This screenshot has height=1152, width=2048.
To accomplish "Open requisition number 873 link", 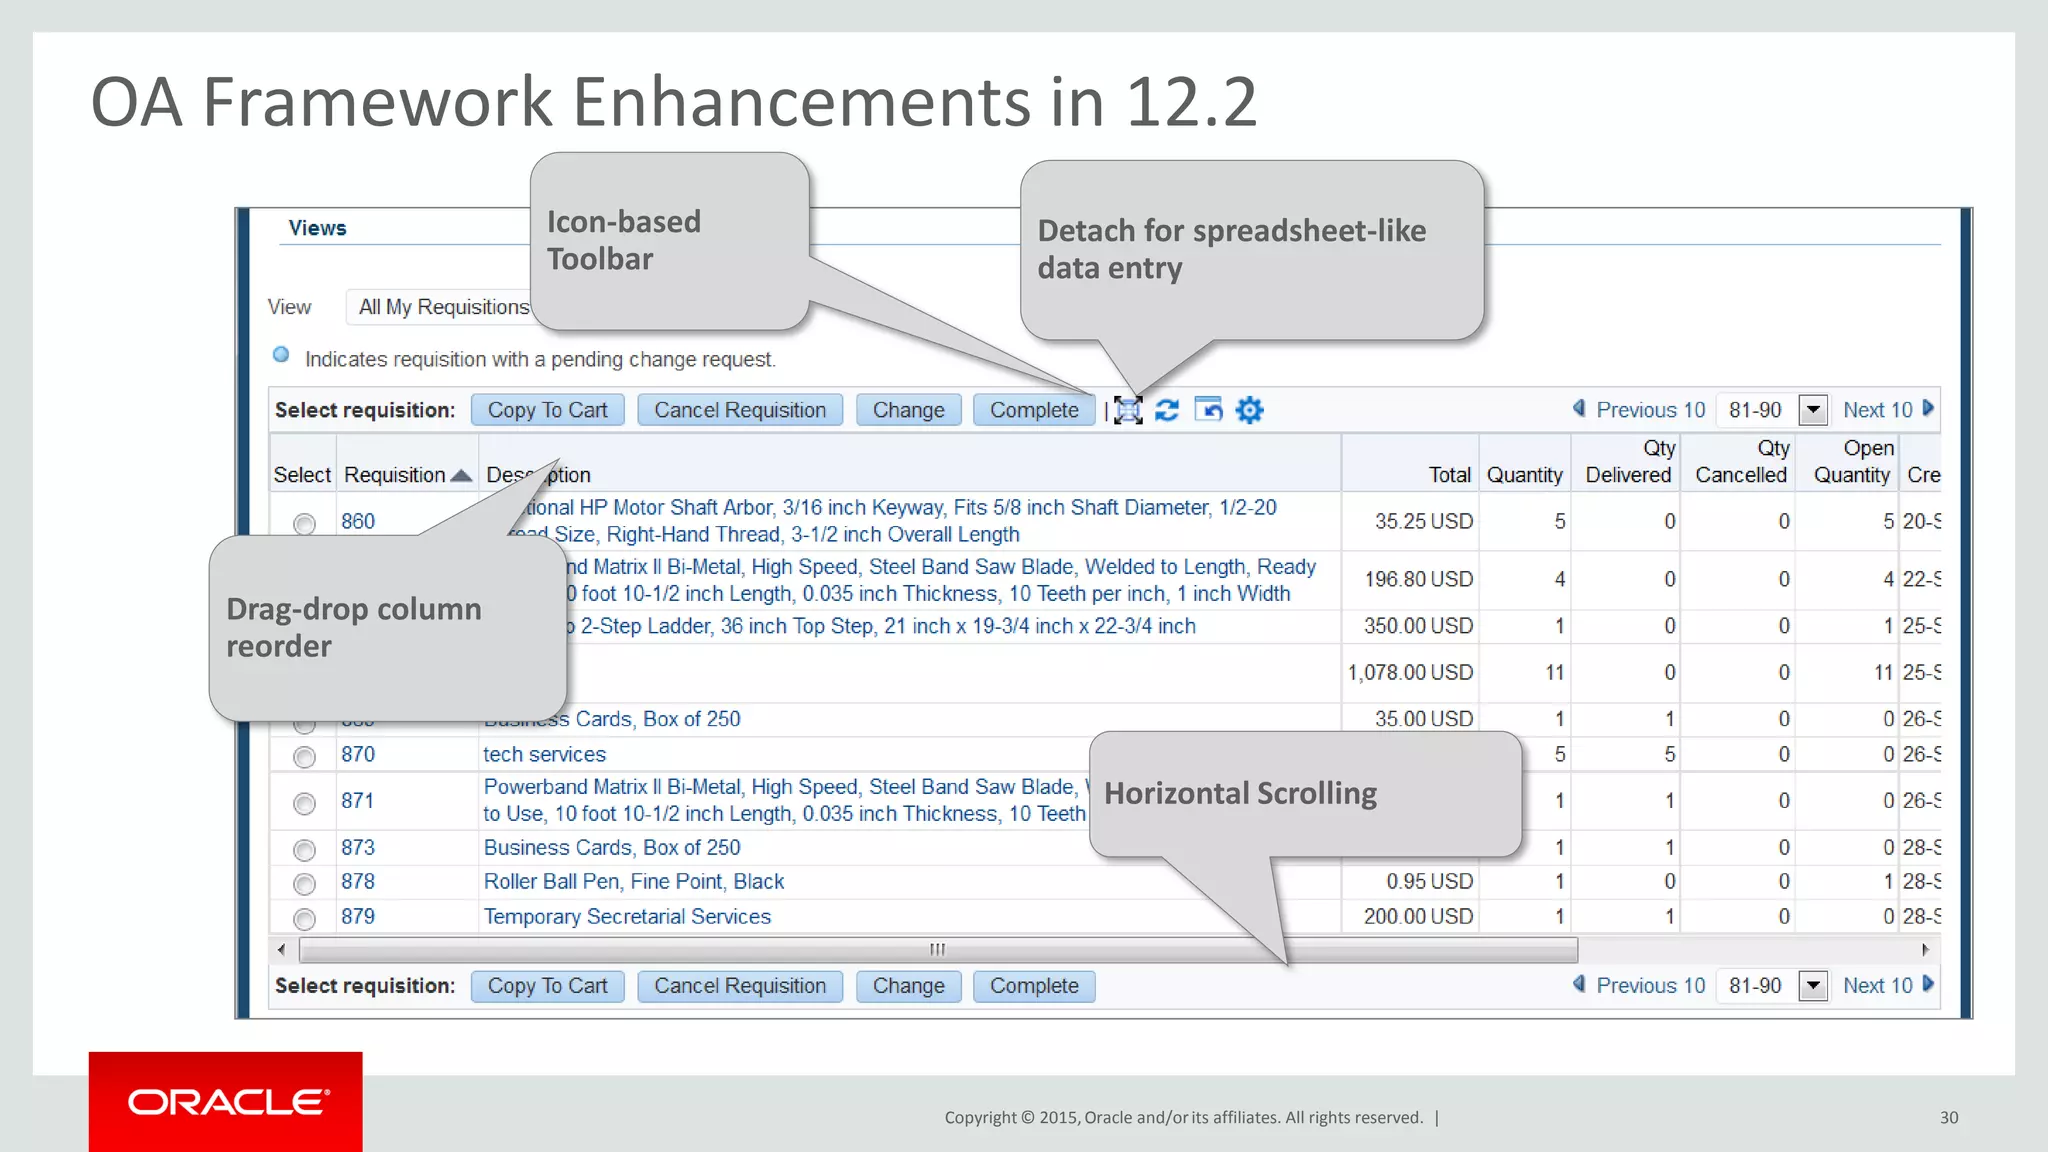I will [358, 847].
